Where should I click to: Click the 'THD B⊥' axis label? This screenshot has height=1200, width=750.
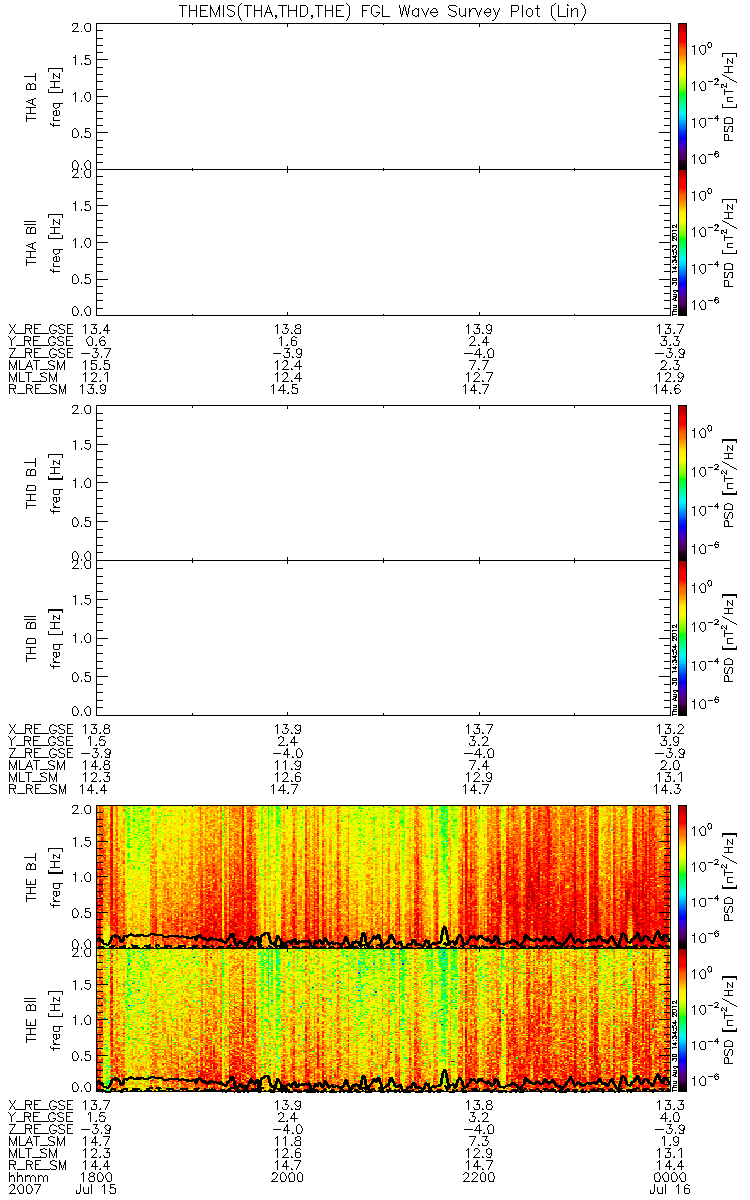pos(32,485)
